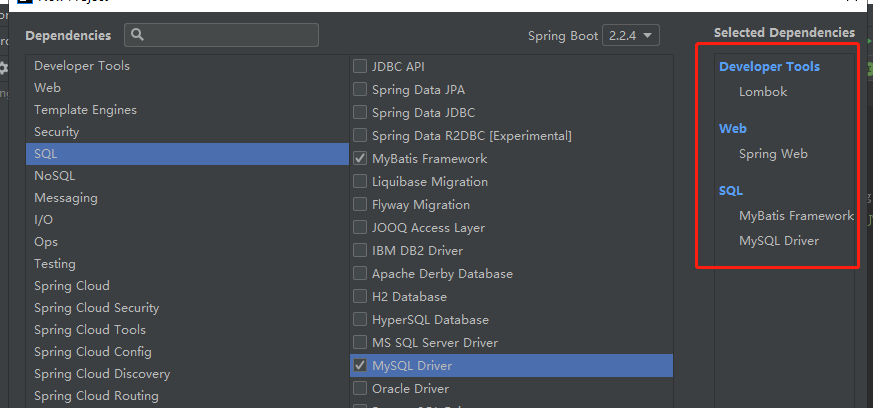Select the Ops category

point(187,242)
